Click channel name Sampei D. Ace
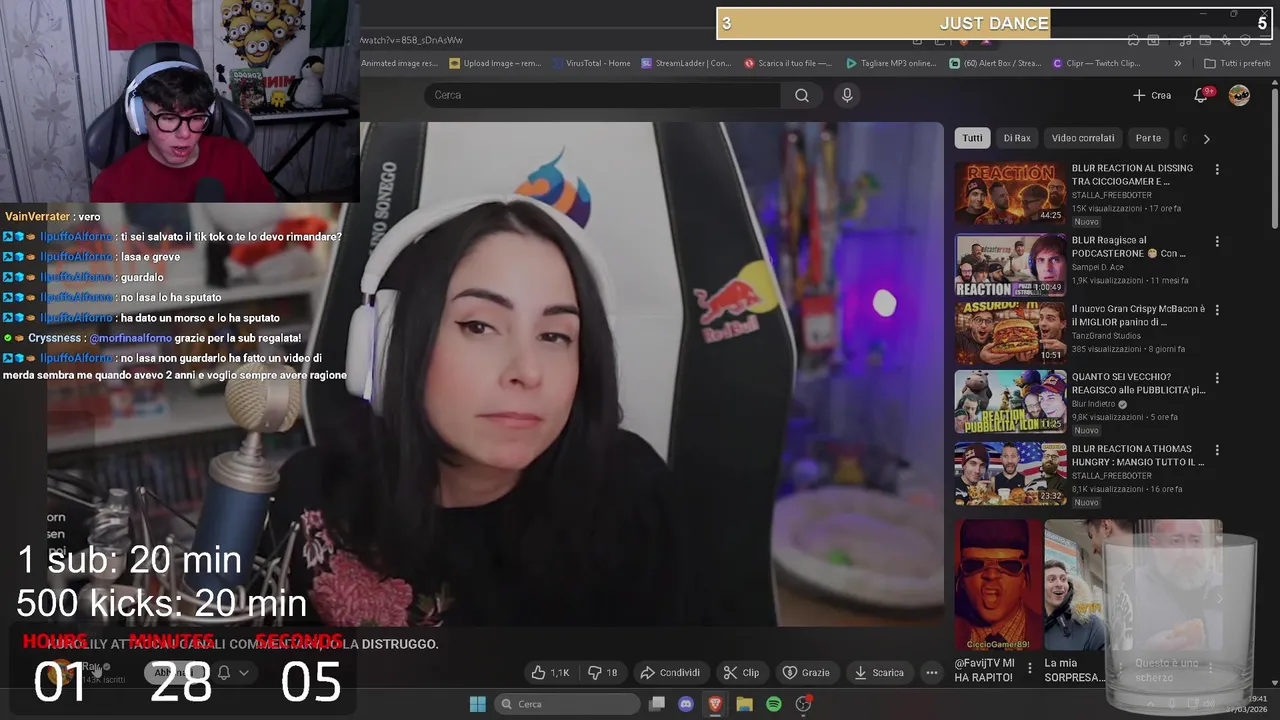Viewport: 1280px width, 720px height. point(1097,268)
